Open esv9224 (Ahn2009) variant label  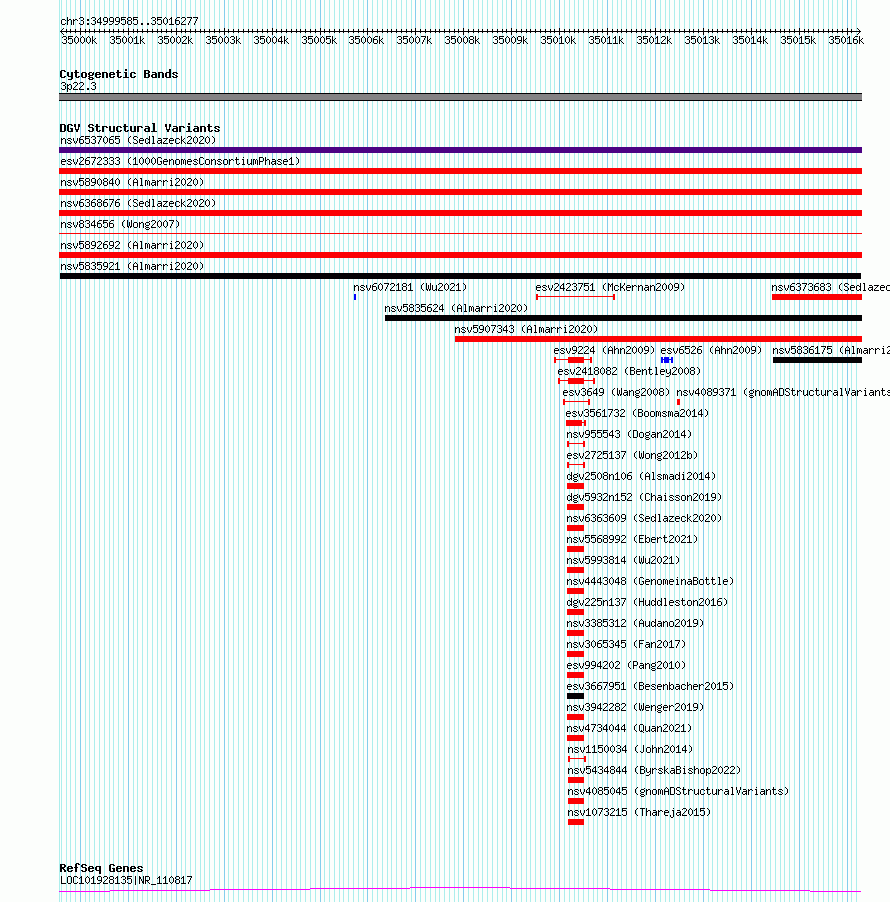(x=604, y=350)
